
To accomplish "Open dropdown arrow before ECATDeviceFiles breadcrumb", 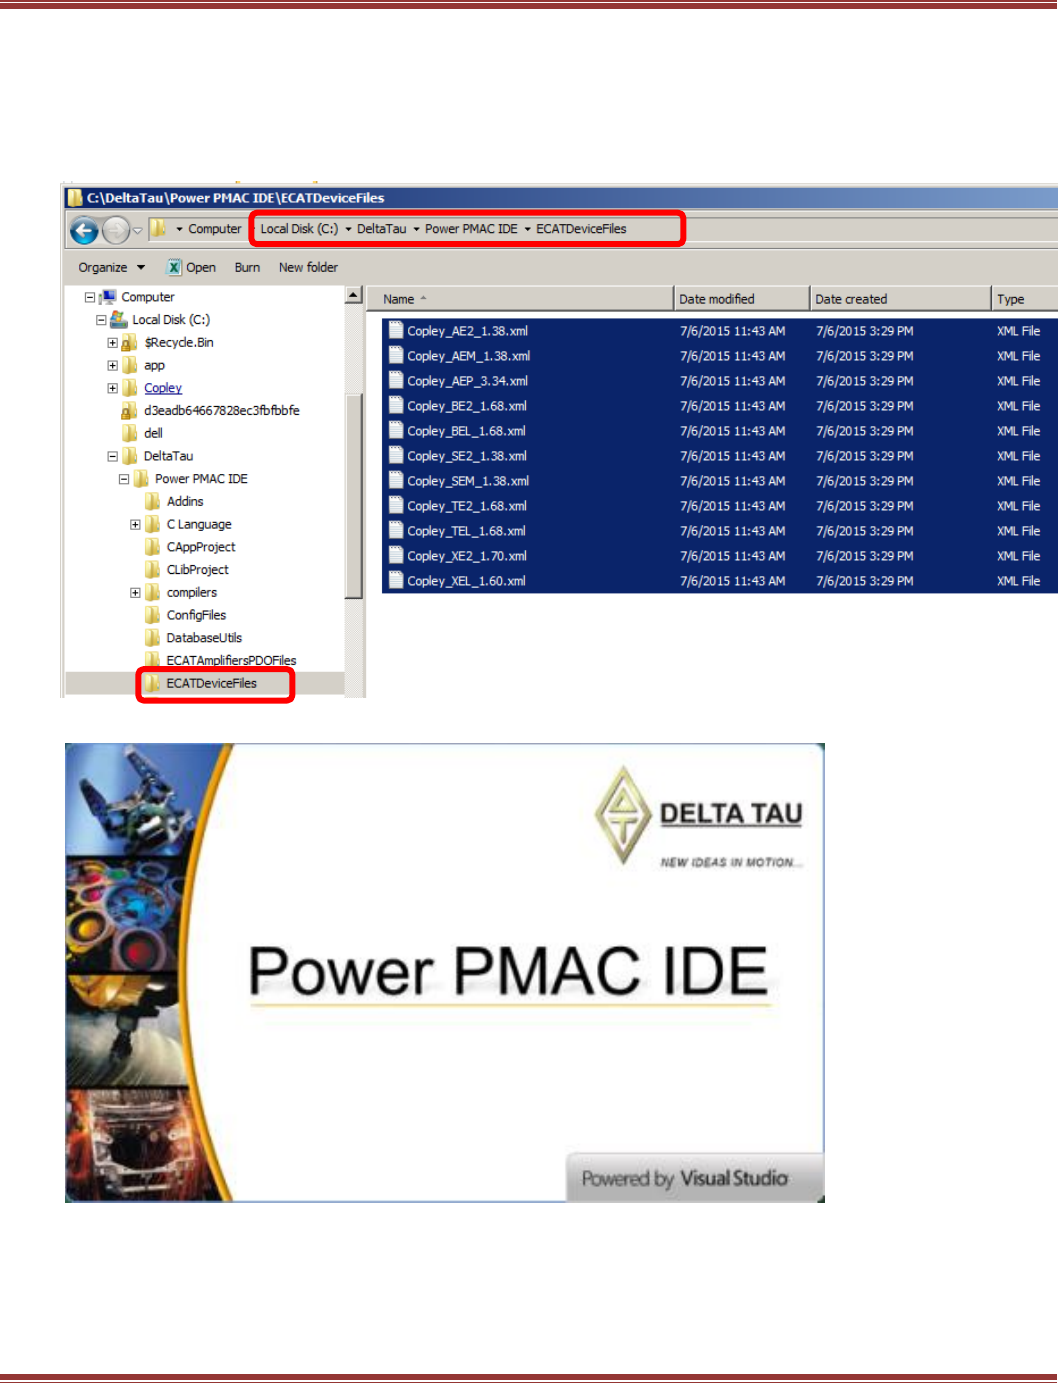I will point(527,230).
